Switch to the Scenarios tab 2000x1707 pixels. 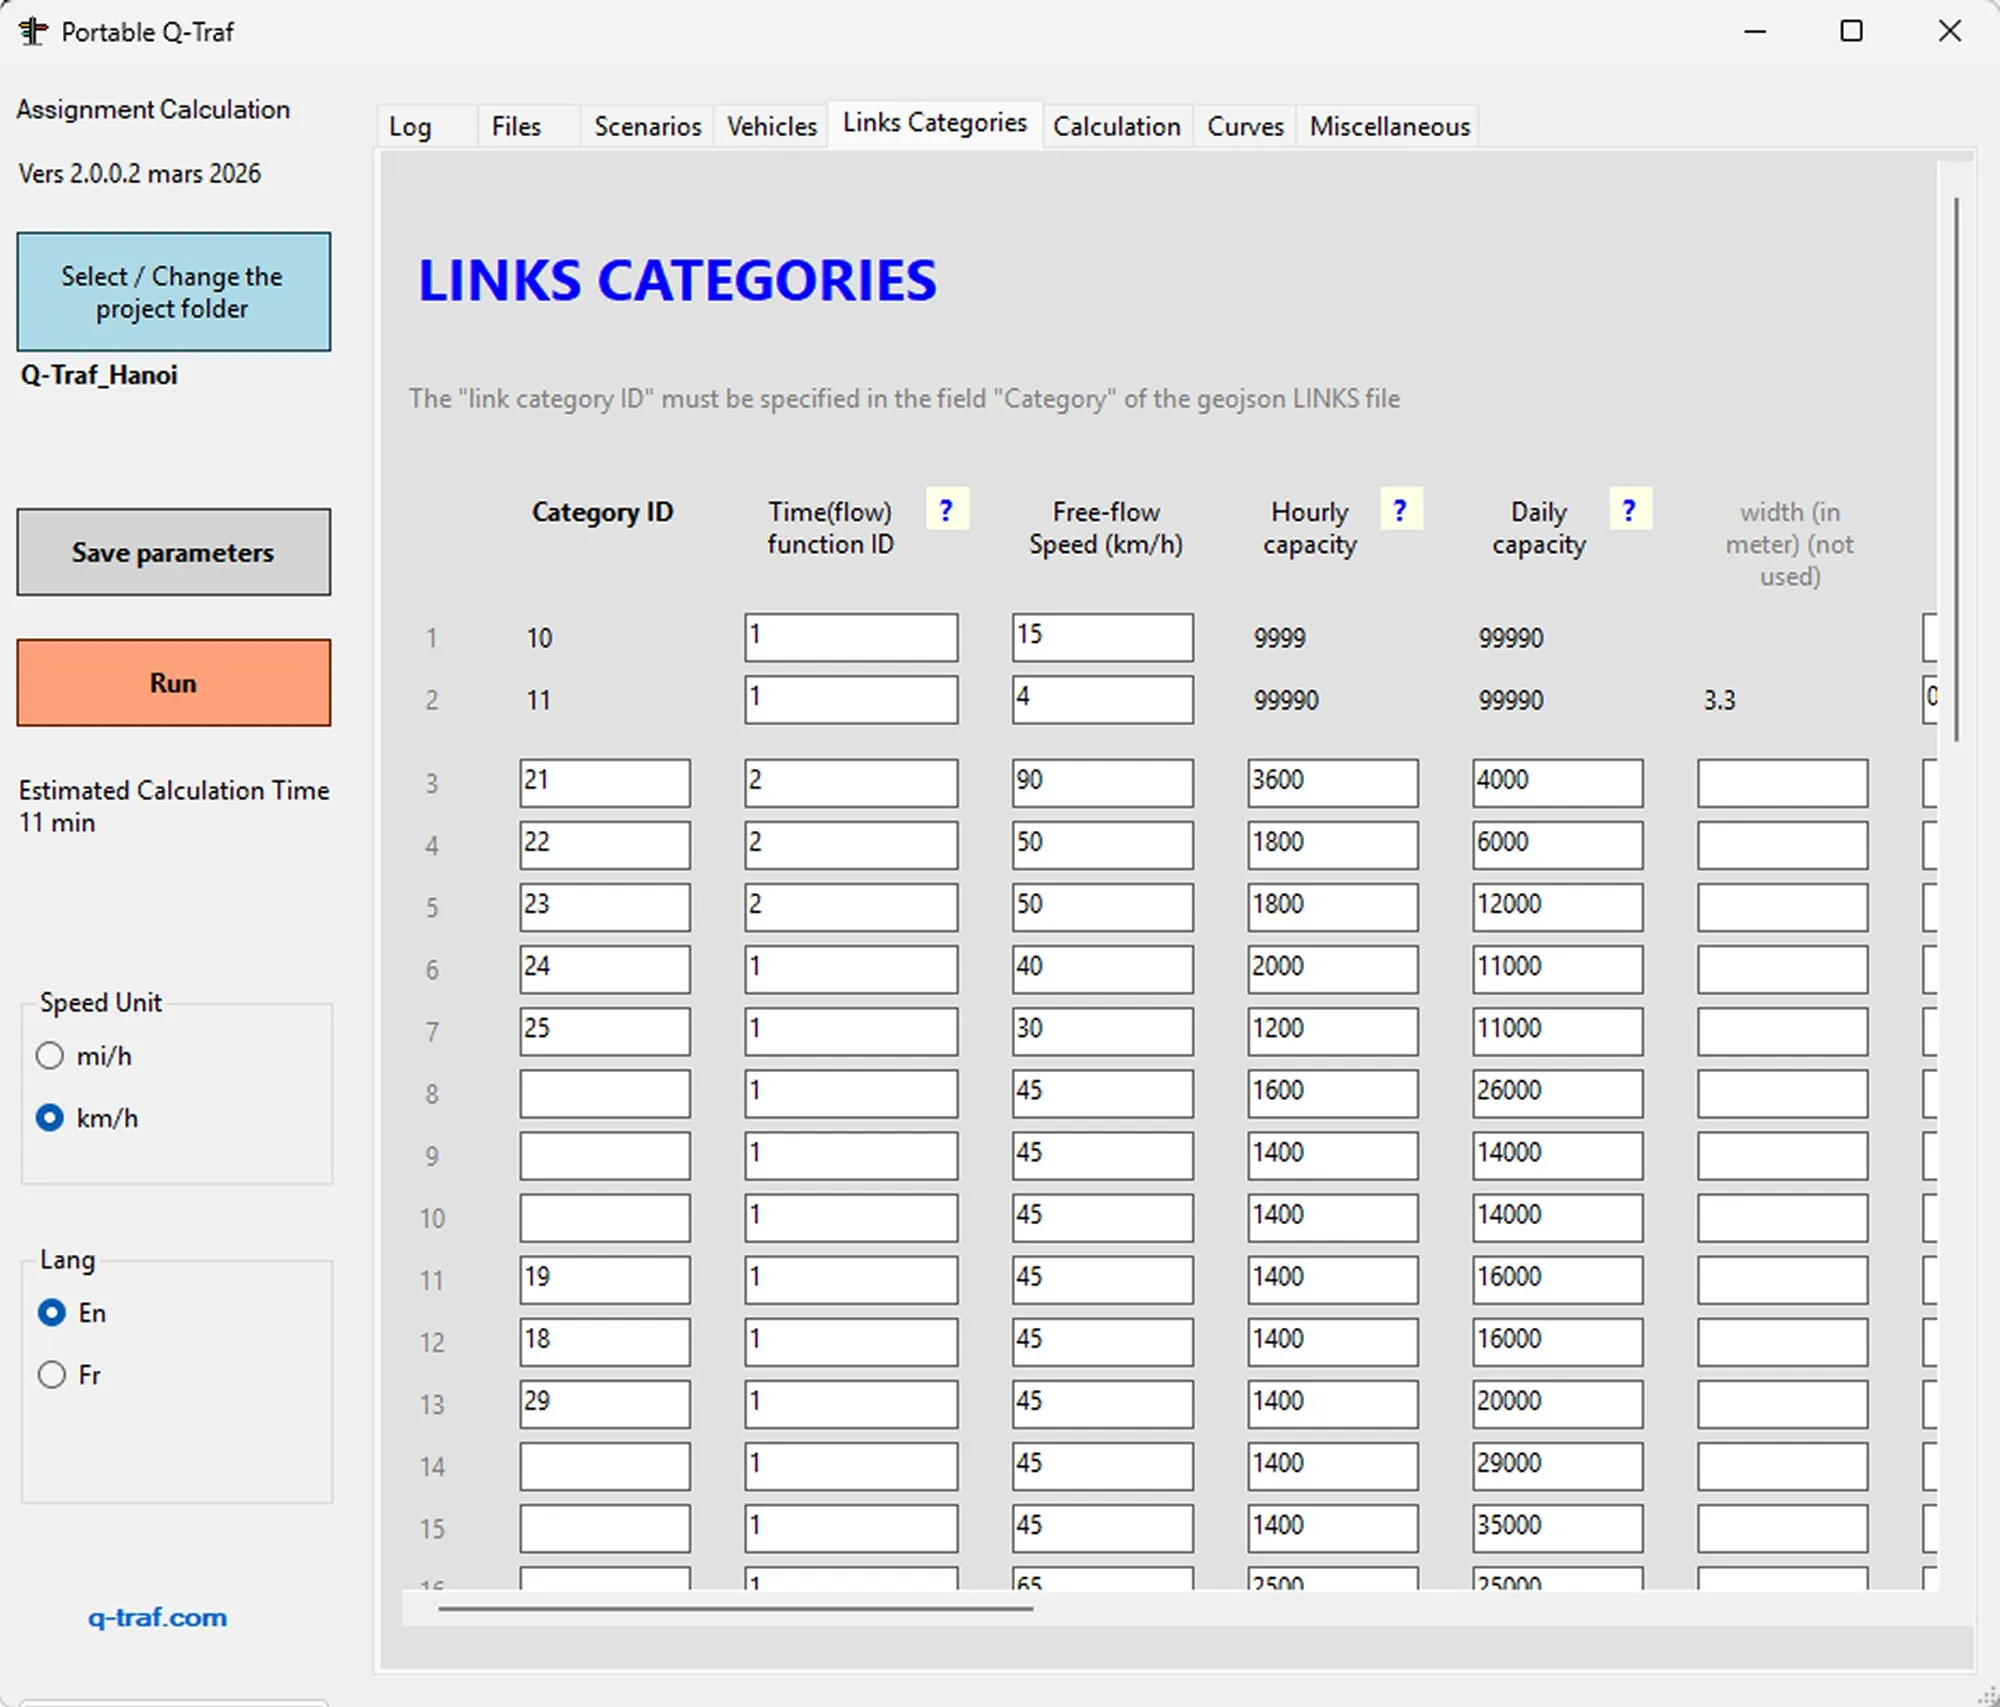point(646,126)
